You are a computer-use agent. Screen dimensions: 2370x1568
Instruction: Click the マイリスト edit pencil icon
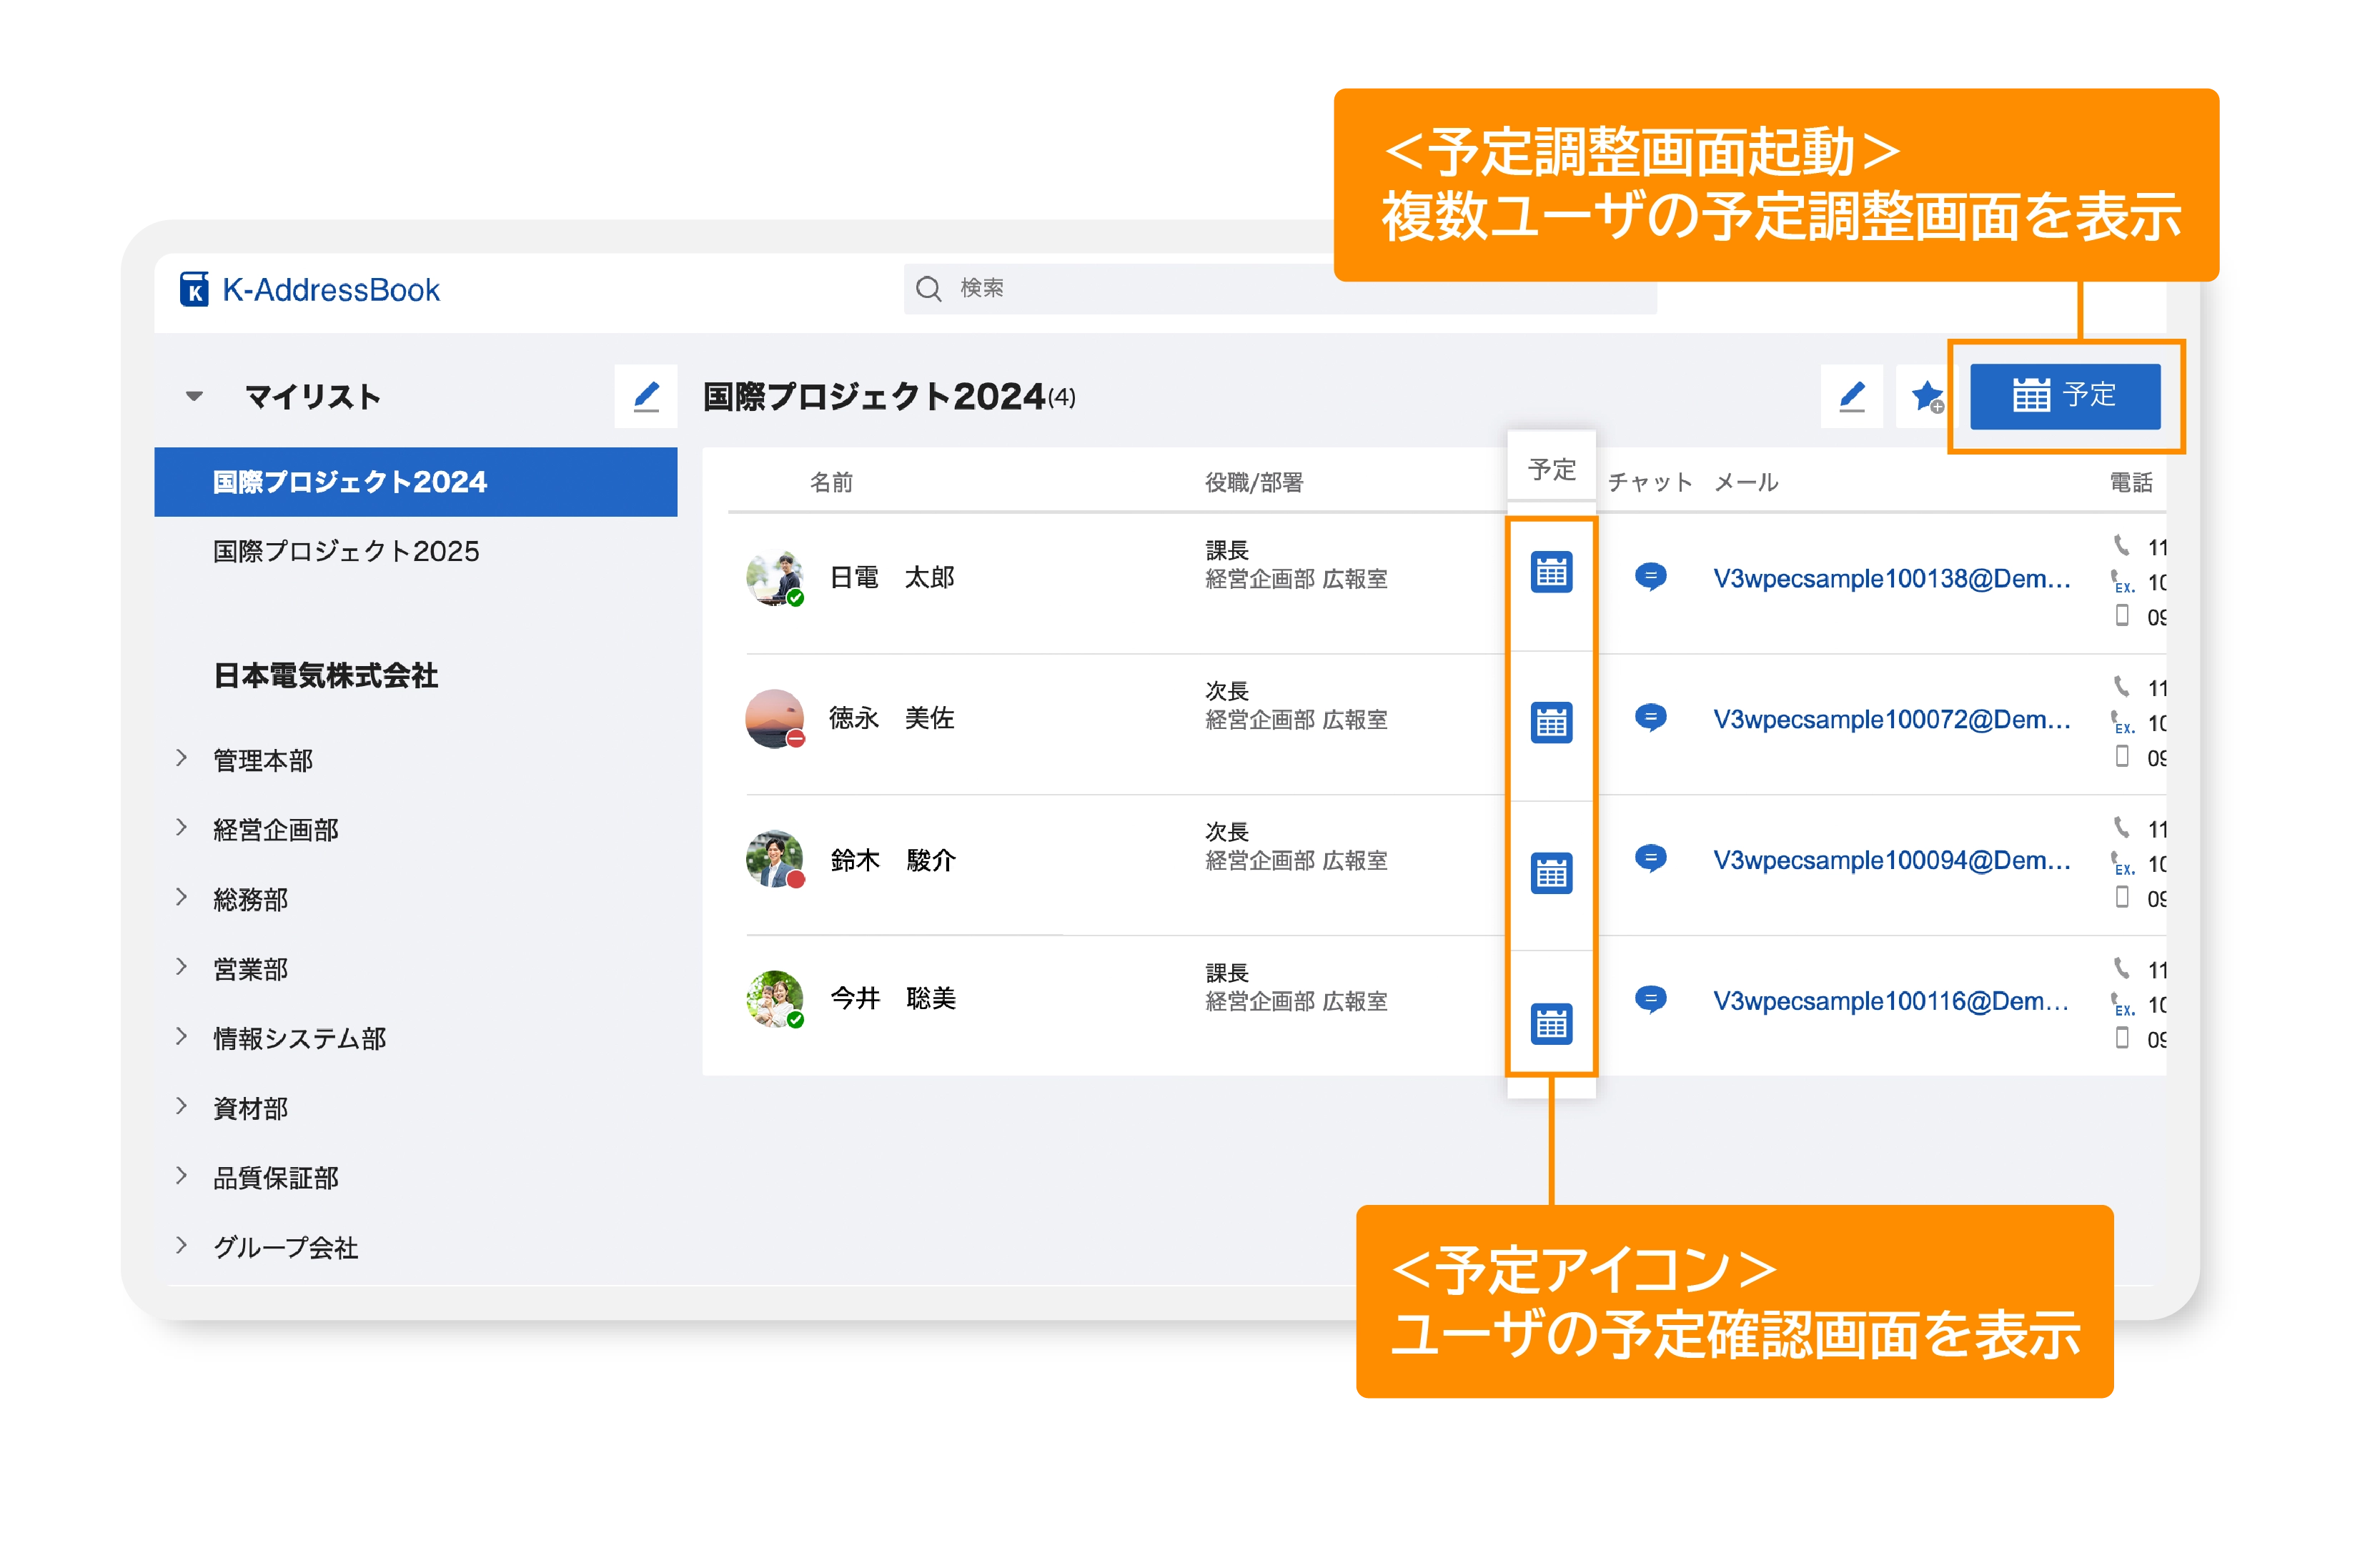(646, 396)
